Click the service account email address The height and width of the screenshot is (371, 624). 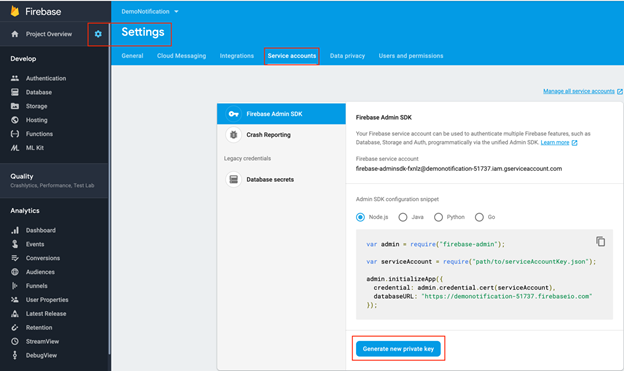click(x=459, y=169)
